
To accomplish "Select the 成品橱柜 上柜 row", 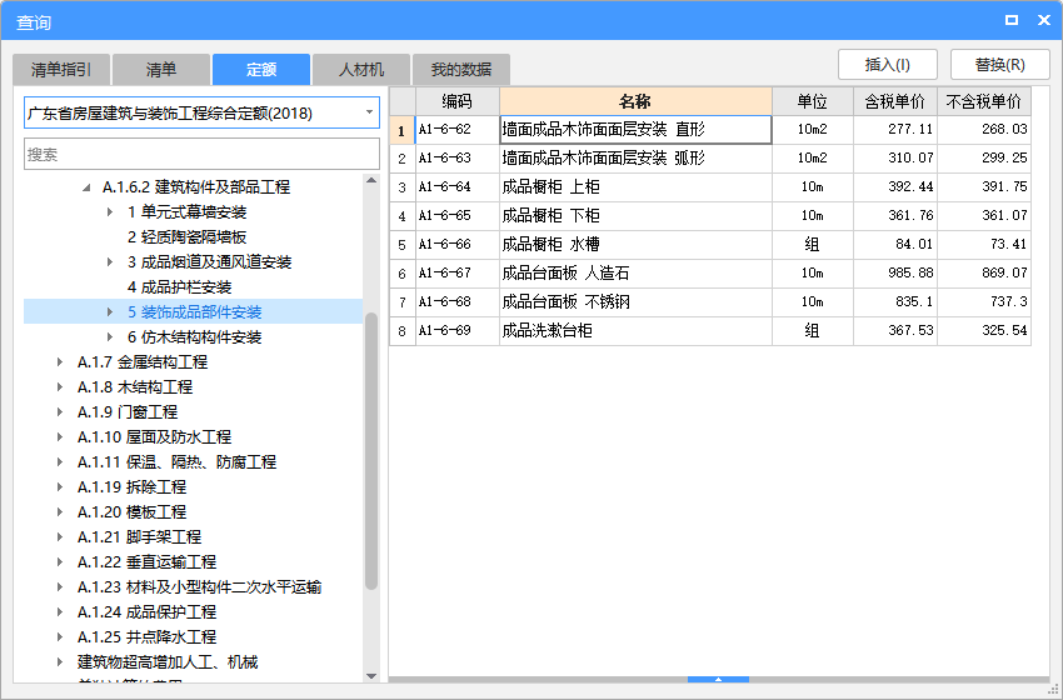I will [710, 187].
